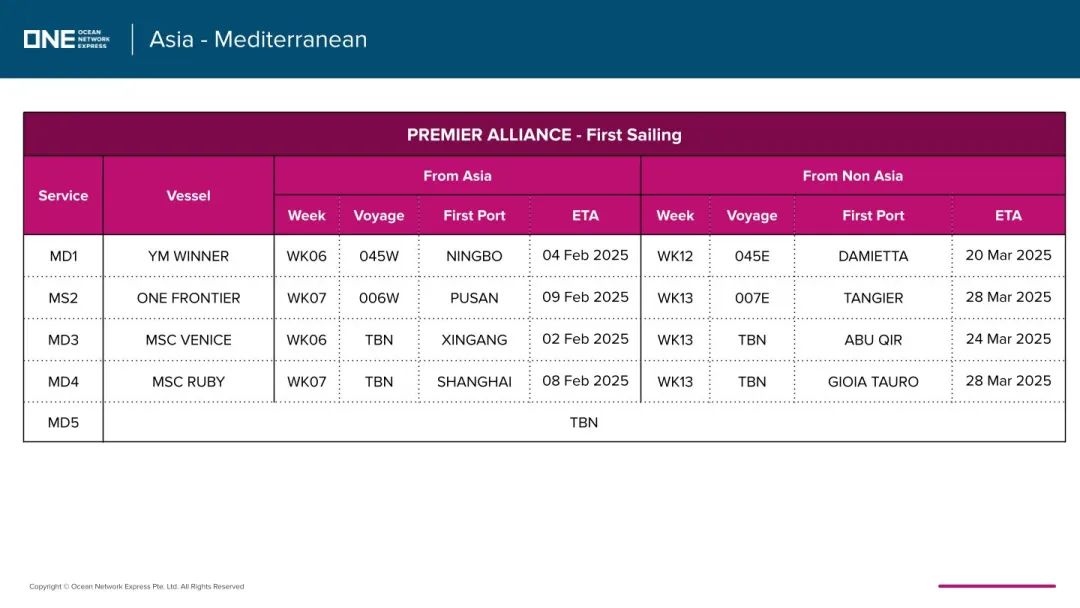
Task: Click the Vessel column header
Action: click(188, 196)
